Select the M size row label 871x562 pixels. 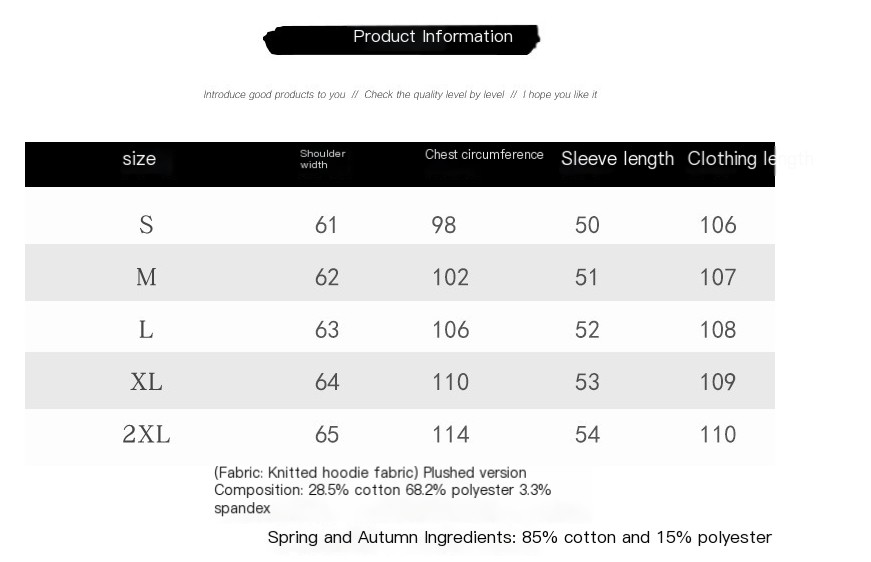pos(146,277)
